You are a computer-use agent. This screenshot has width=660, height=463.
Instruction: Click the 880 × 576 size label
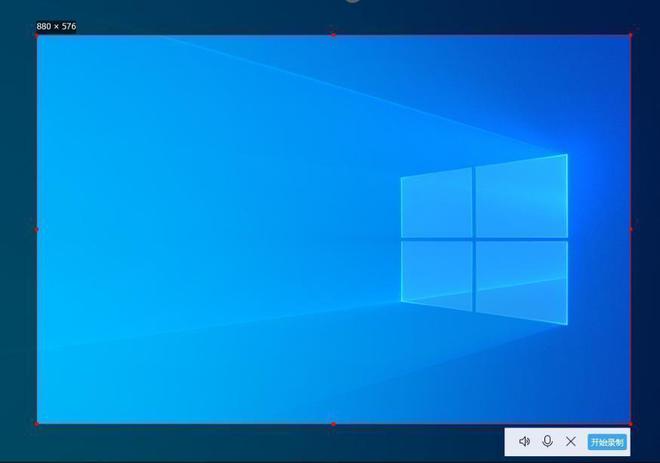(x=56, y=26)
